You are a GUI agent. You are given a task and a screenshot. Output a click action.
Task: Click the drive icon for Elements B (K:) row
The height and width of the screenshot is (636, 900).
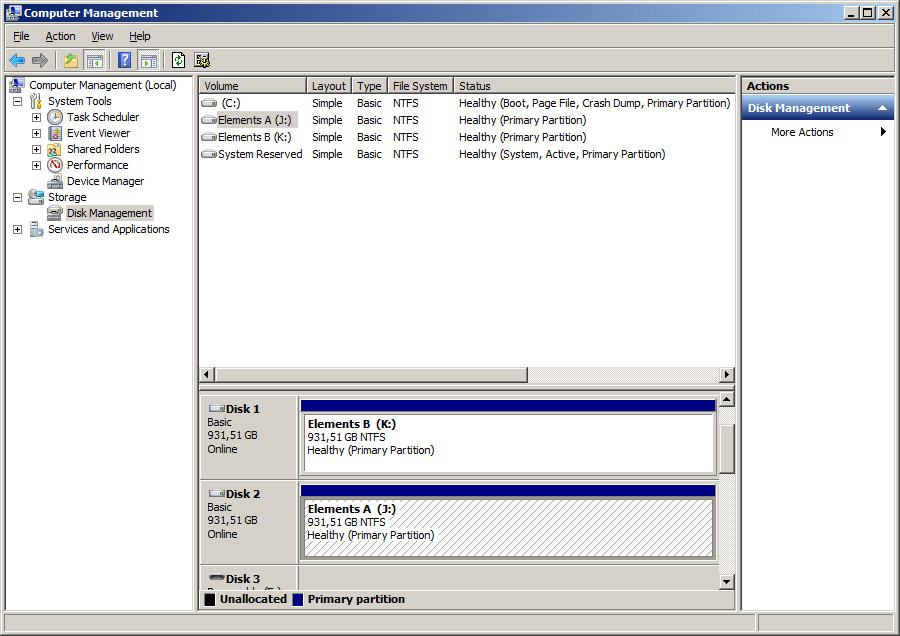(209, 137)
